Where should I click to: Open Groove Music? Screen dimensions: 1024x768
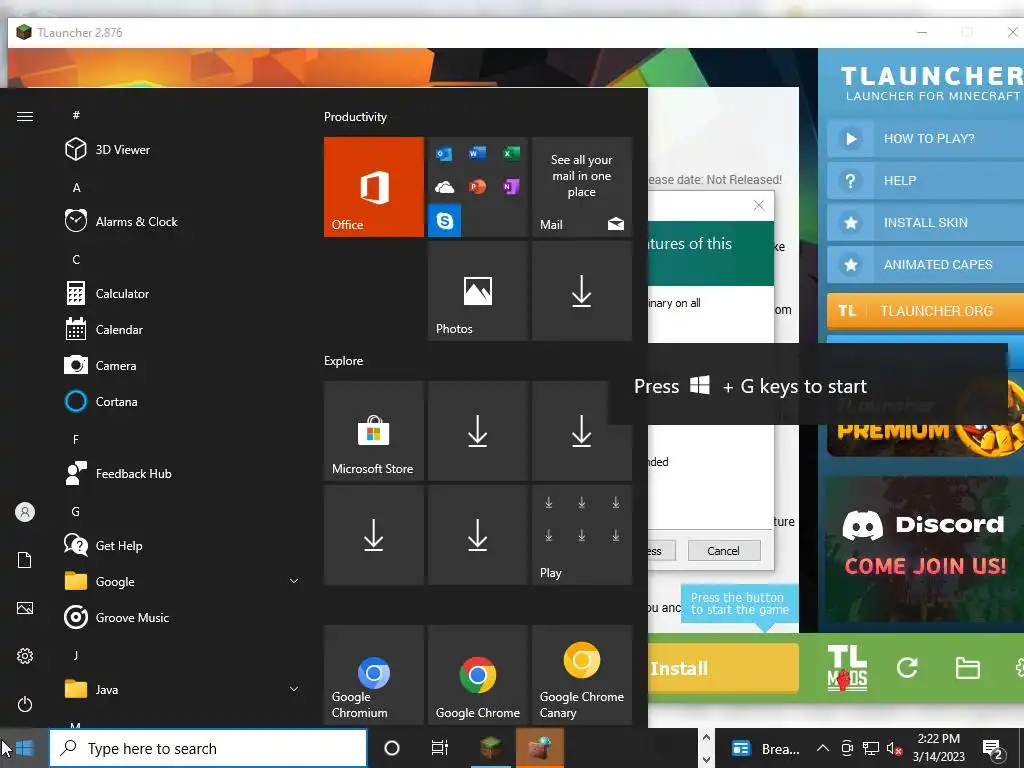[117, 617]
